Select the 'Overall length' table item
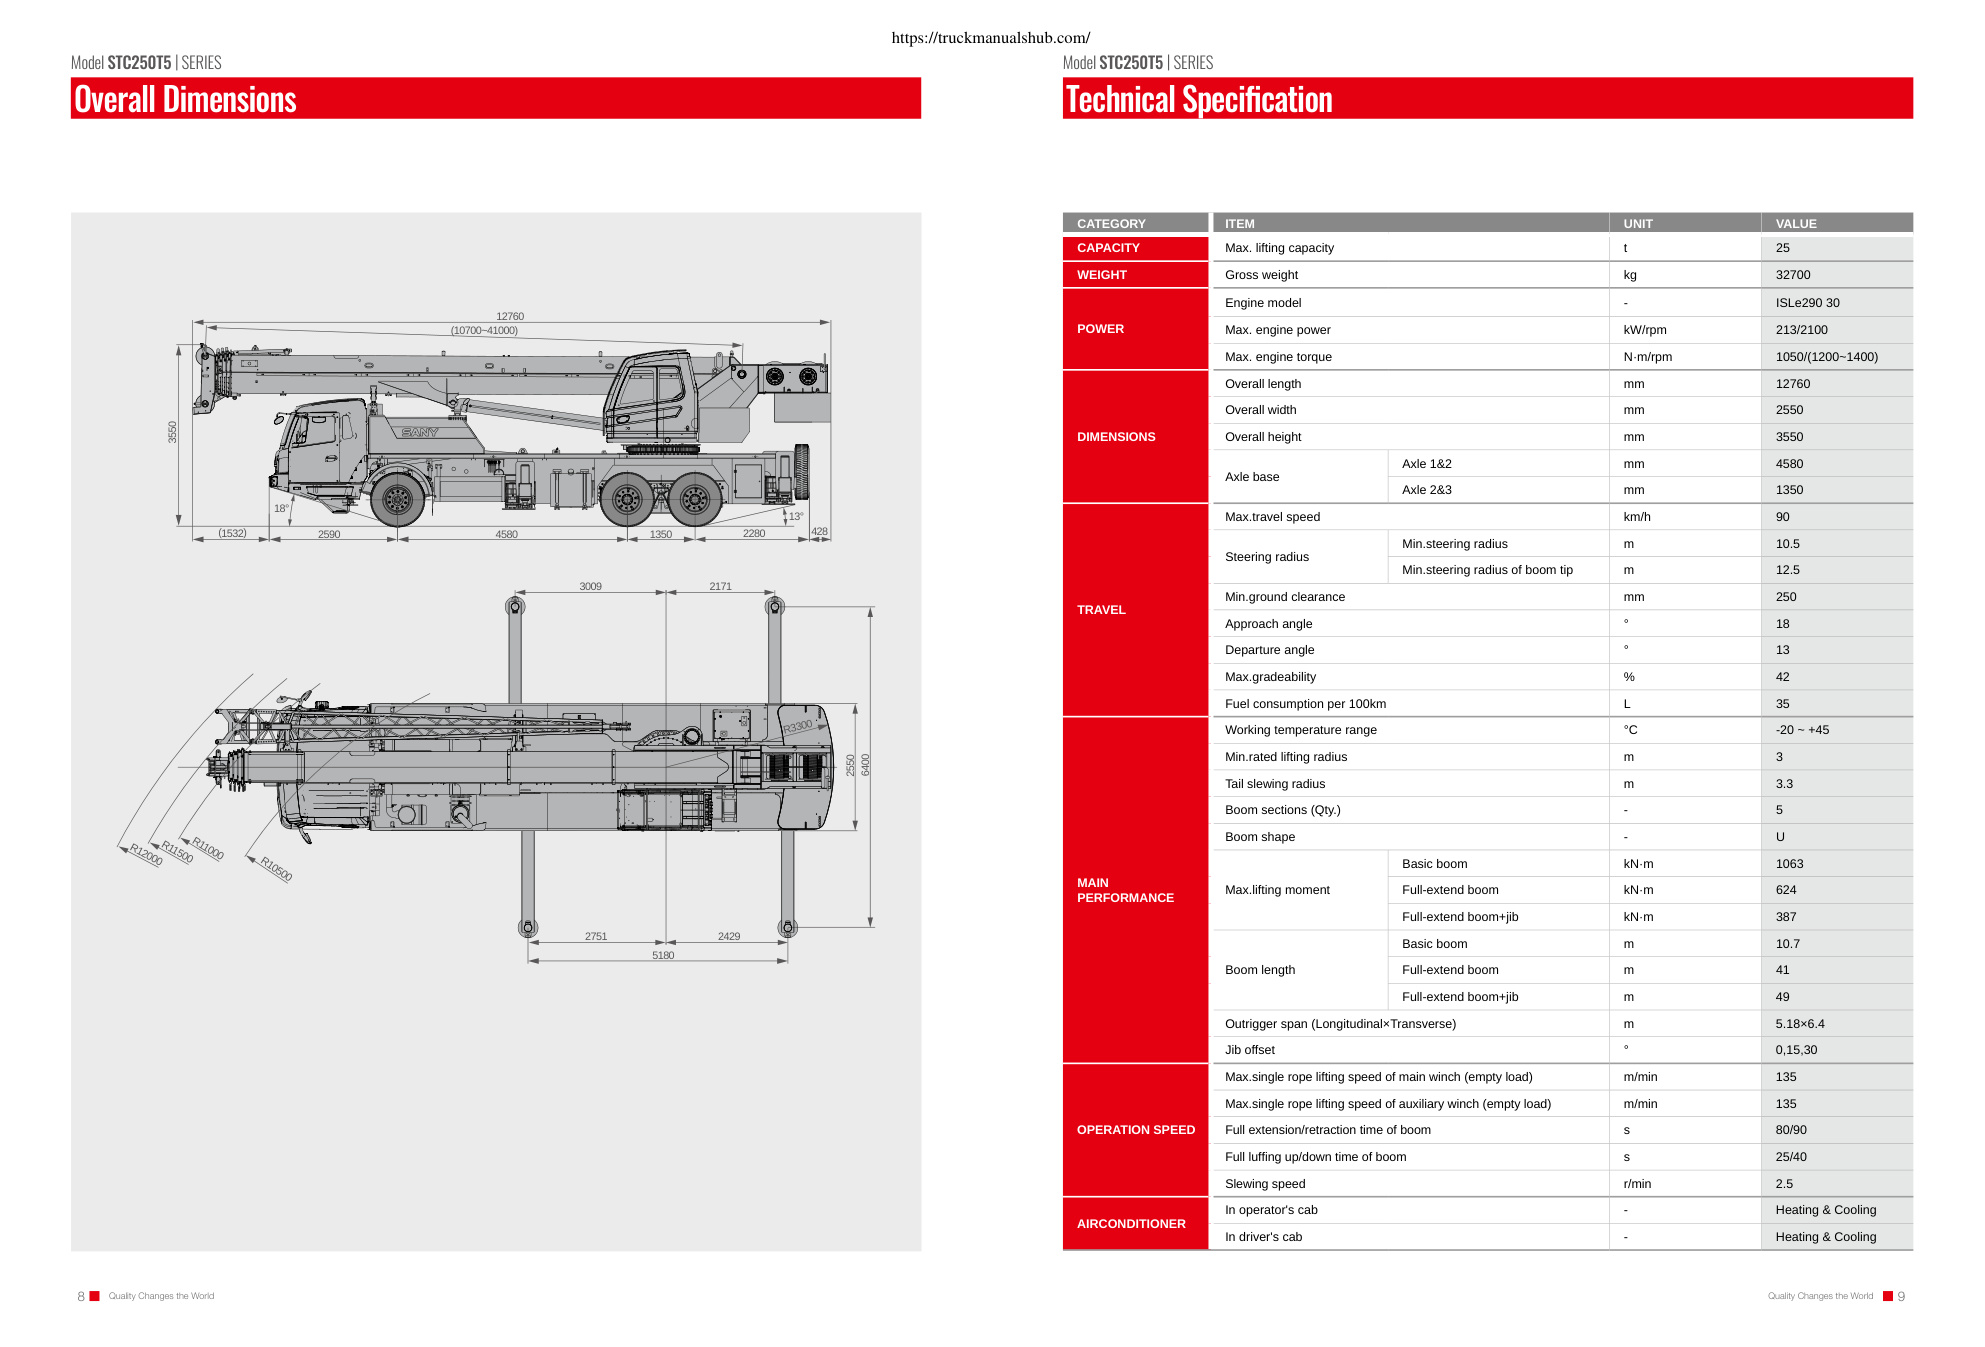 tap(1263, 384)
